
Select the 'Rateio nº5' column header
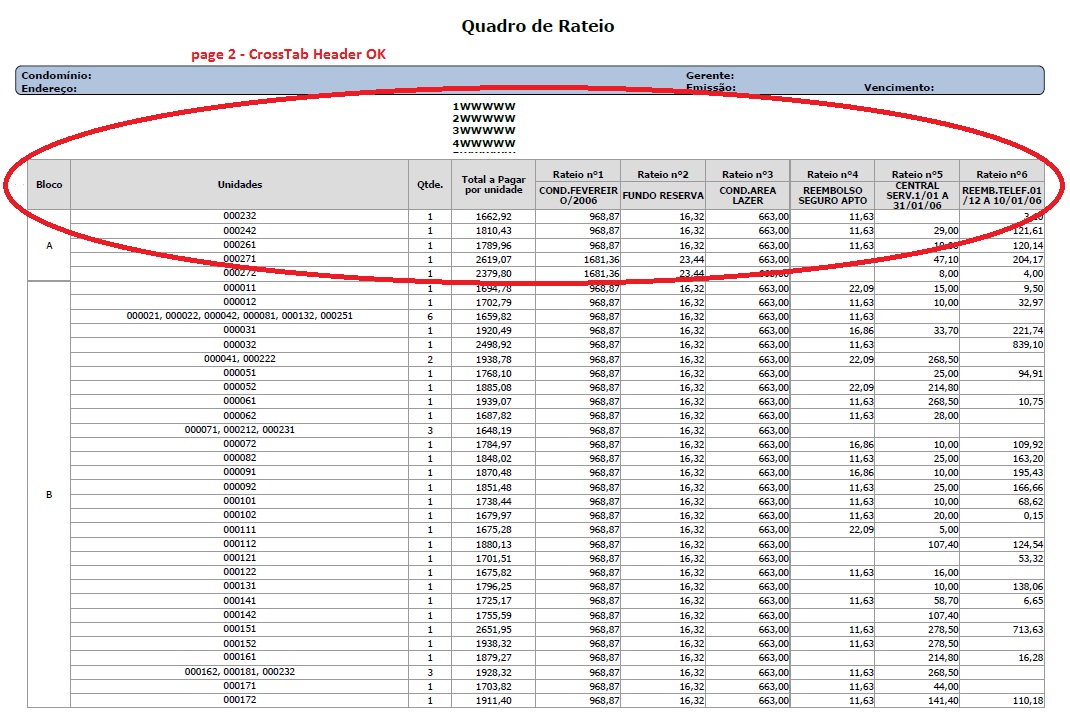917,174
